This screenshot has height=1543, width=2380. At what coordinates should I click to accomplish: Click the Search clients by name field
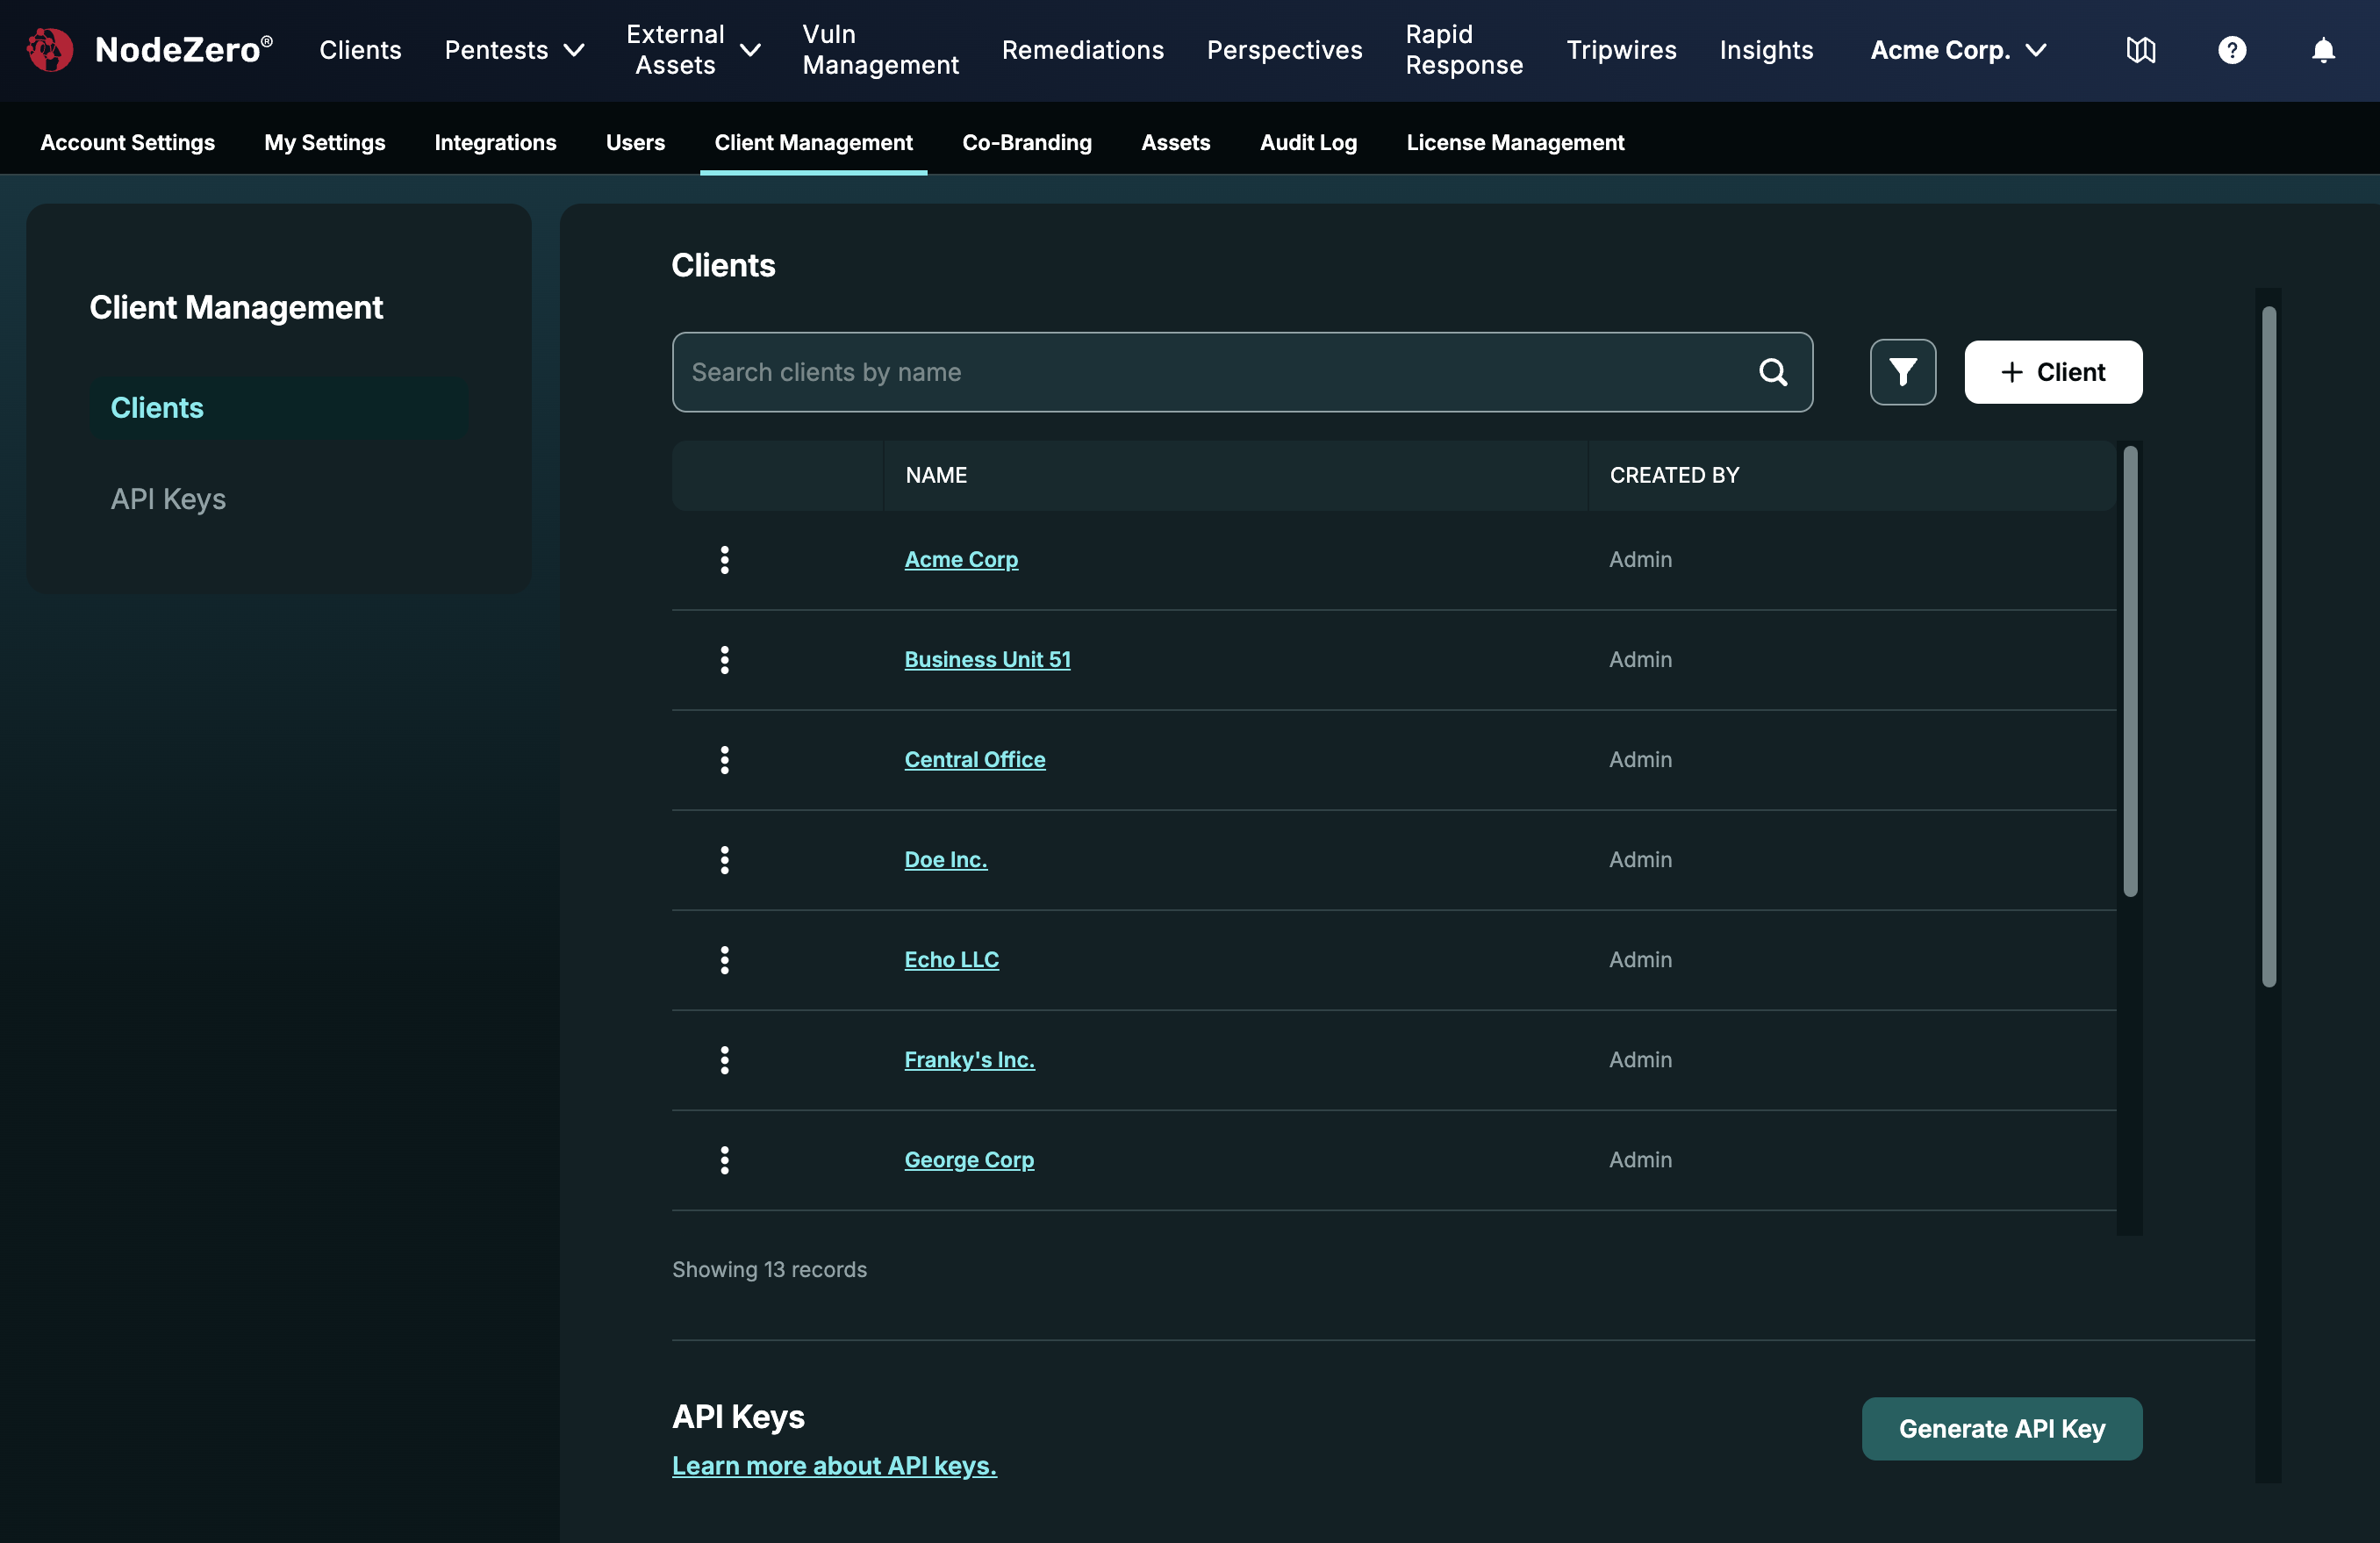[1241, 372]
